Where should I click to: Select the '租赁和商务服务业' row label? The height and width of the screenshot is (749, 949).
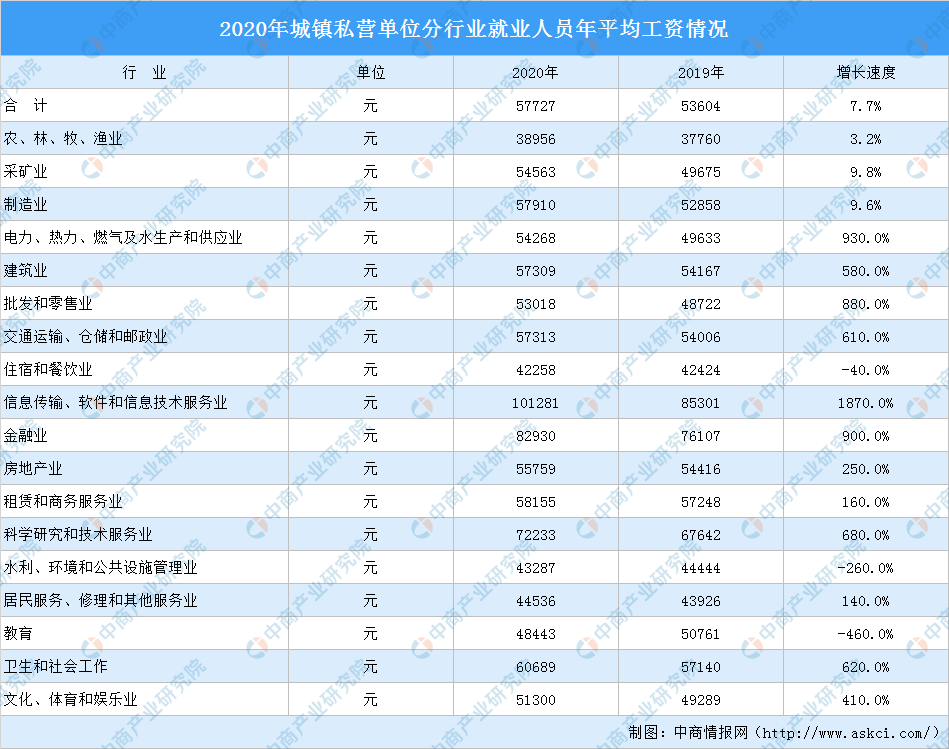(x=63, y=502)
